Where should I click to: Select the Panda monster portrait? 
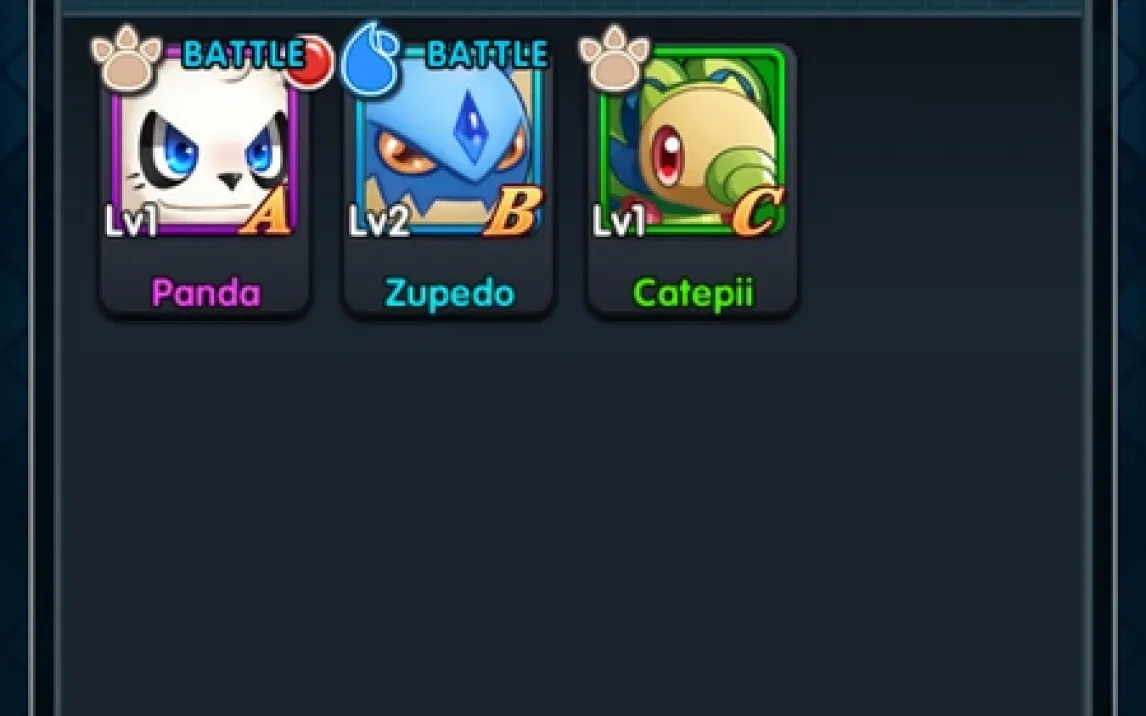point(205,140)
